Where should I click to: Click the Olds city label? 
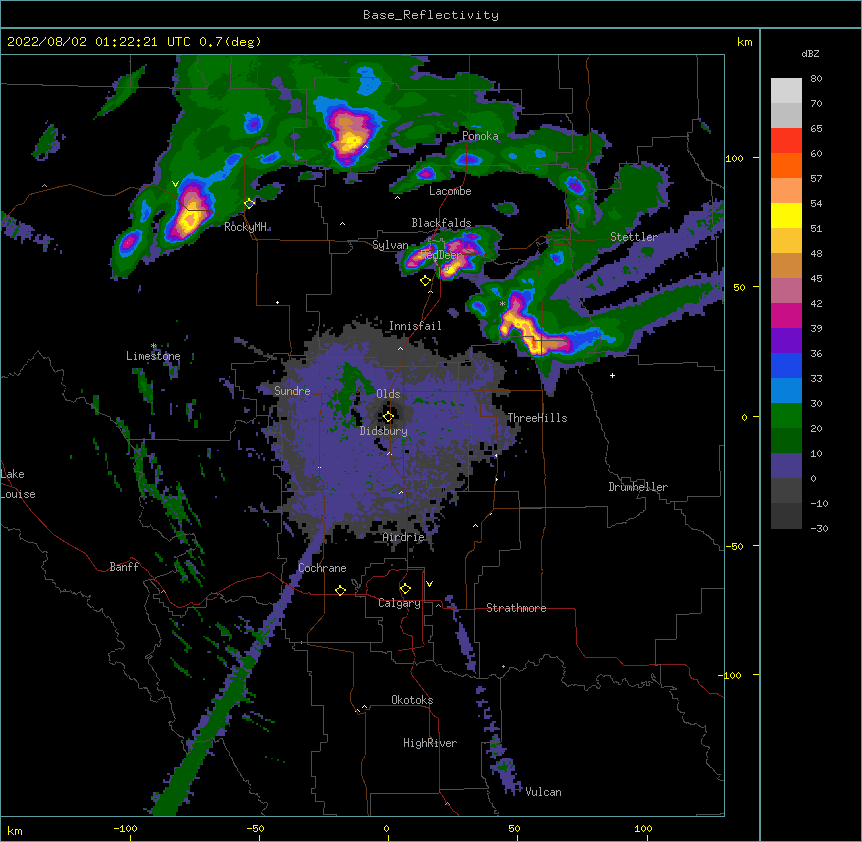tap(388, 394)
